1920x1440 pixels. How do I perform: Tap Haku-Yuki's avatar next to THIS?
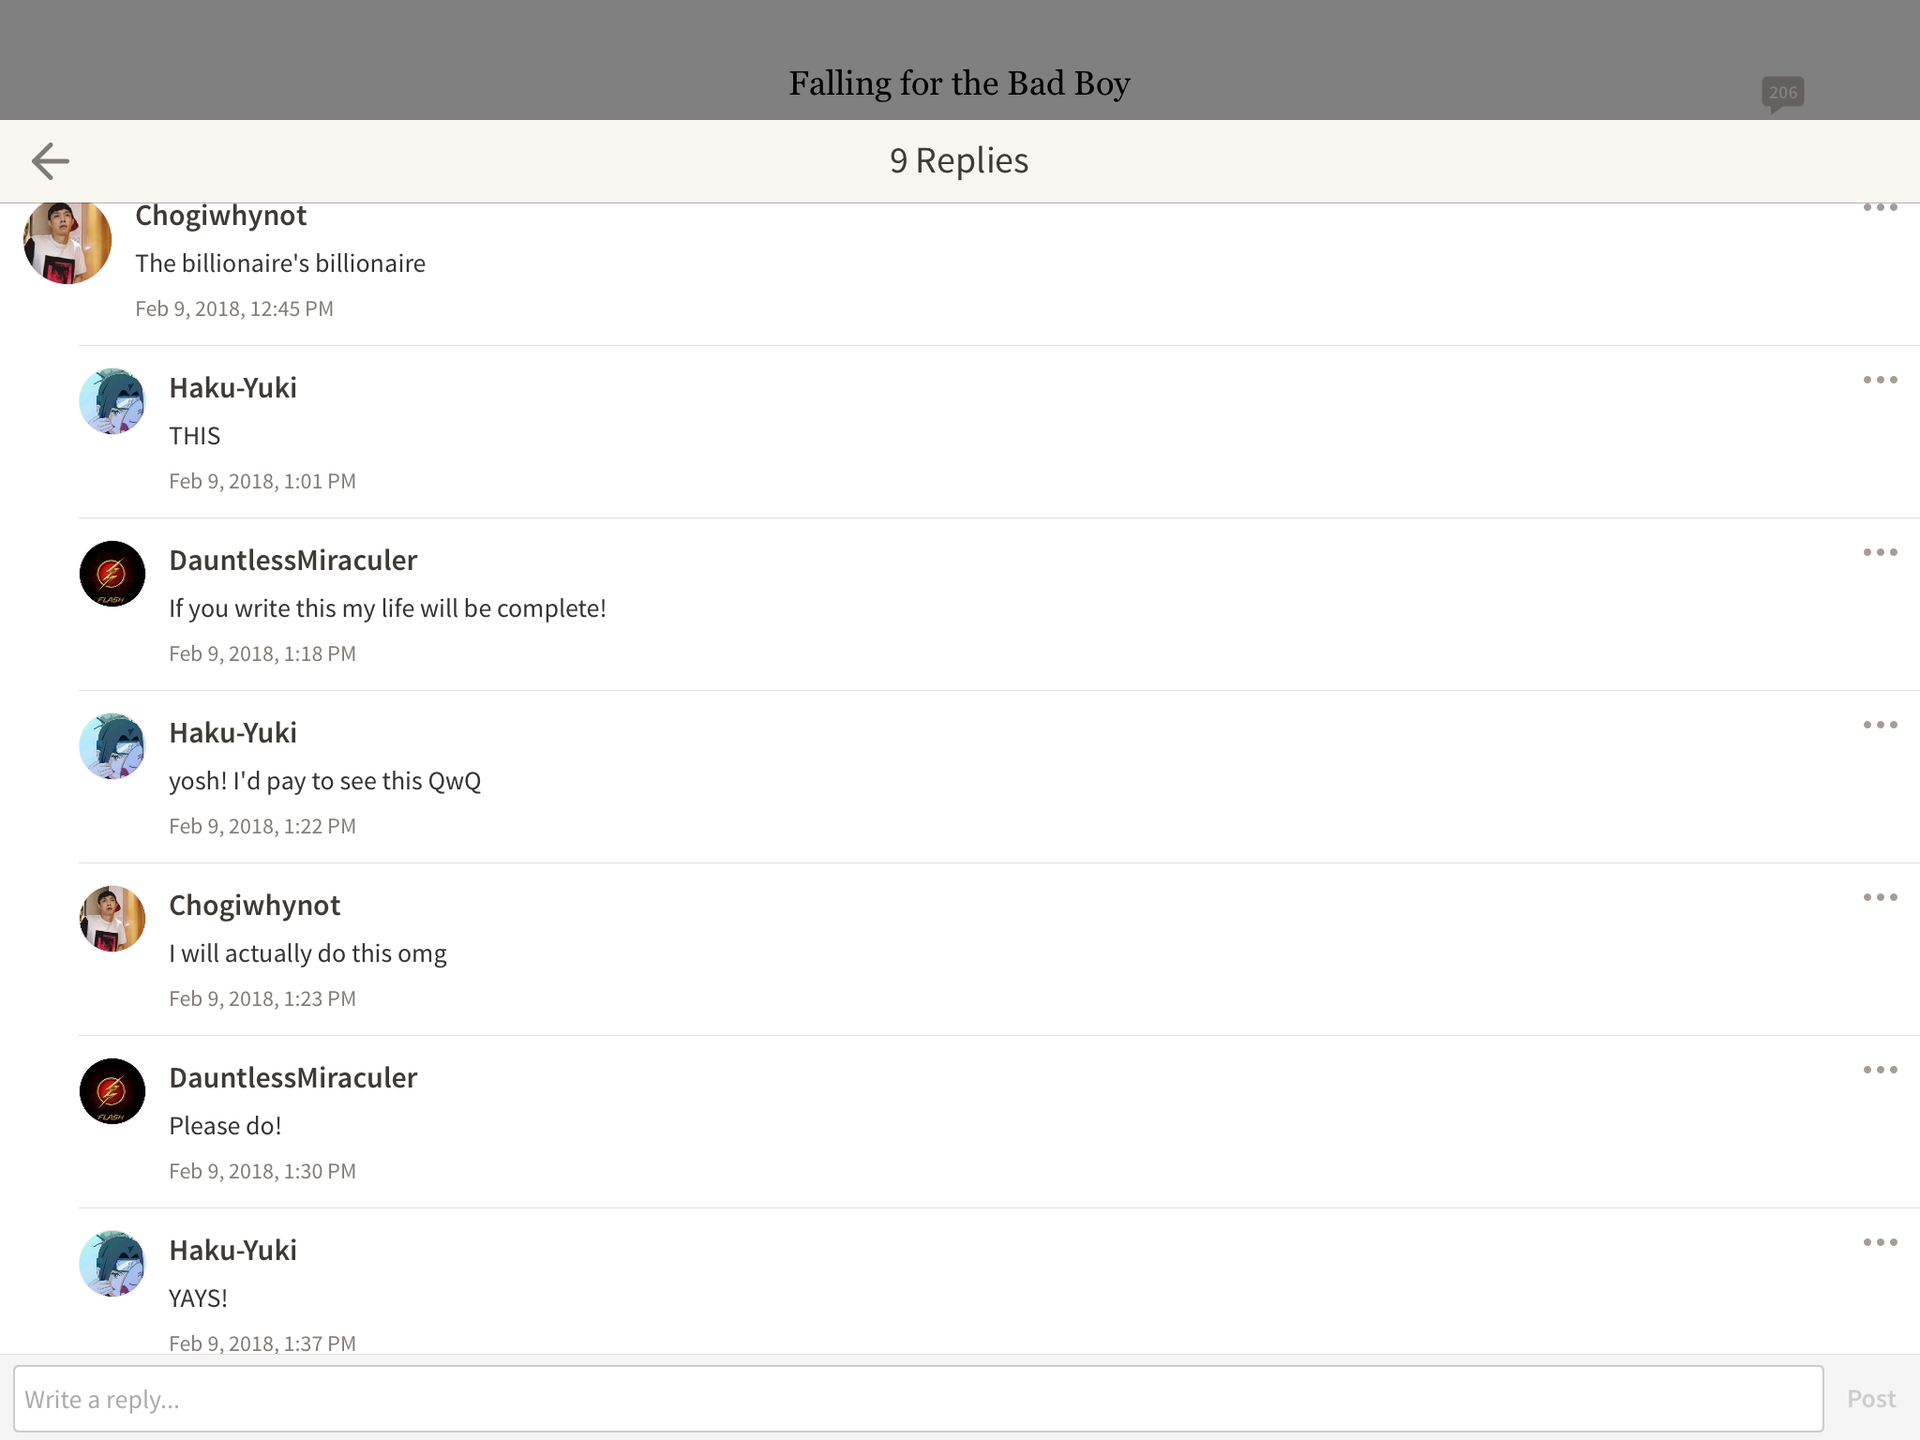point(112,401)
